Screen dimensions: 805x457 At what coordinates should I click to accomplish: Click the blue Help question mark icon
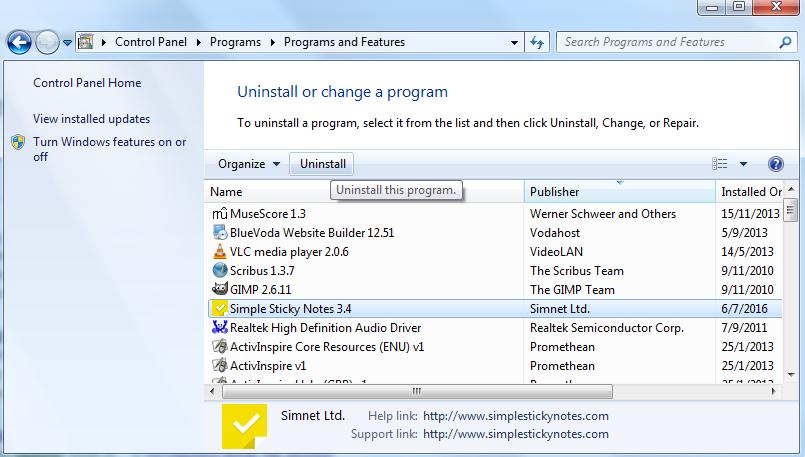coord(775,164)
